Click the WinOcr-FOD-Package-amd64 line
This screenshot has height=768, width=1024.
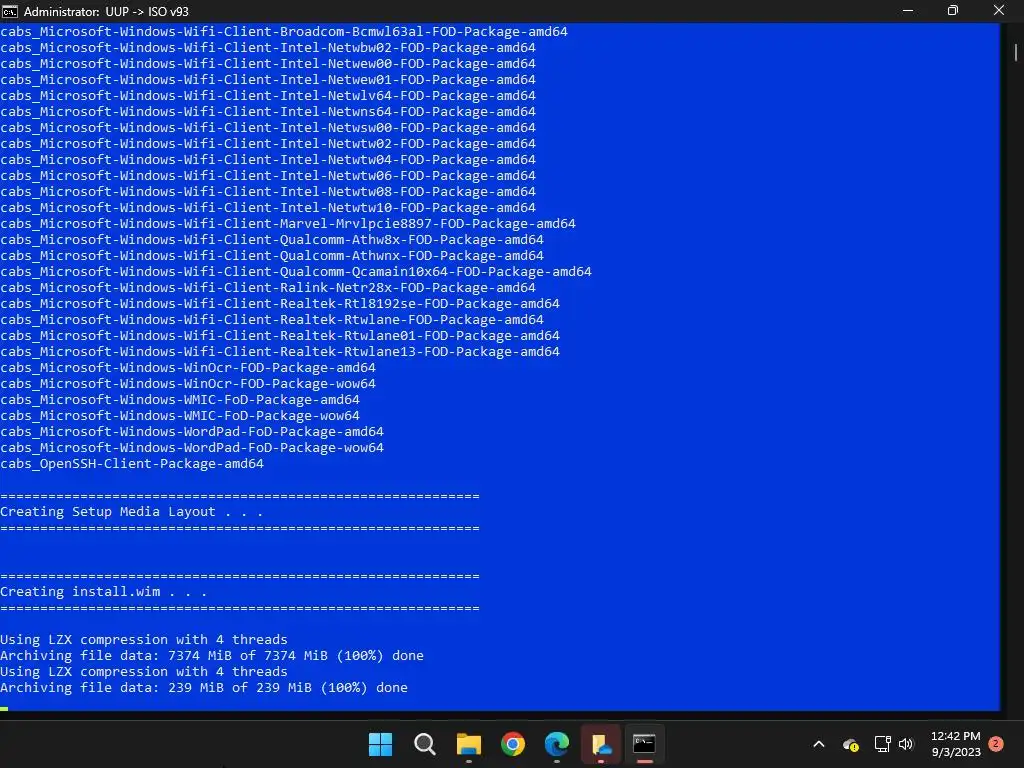coord(188,368)
